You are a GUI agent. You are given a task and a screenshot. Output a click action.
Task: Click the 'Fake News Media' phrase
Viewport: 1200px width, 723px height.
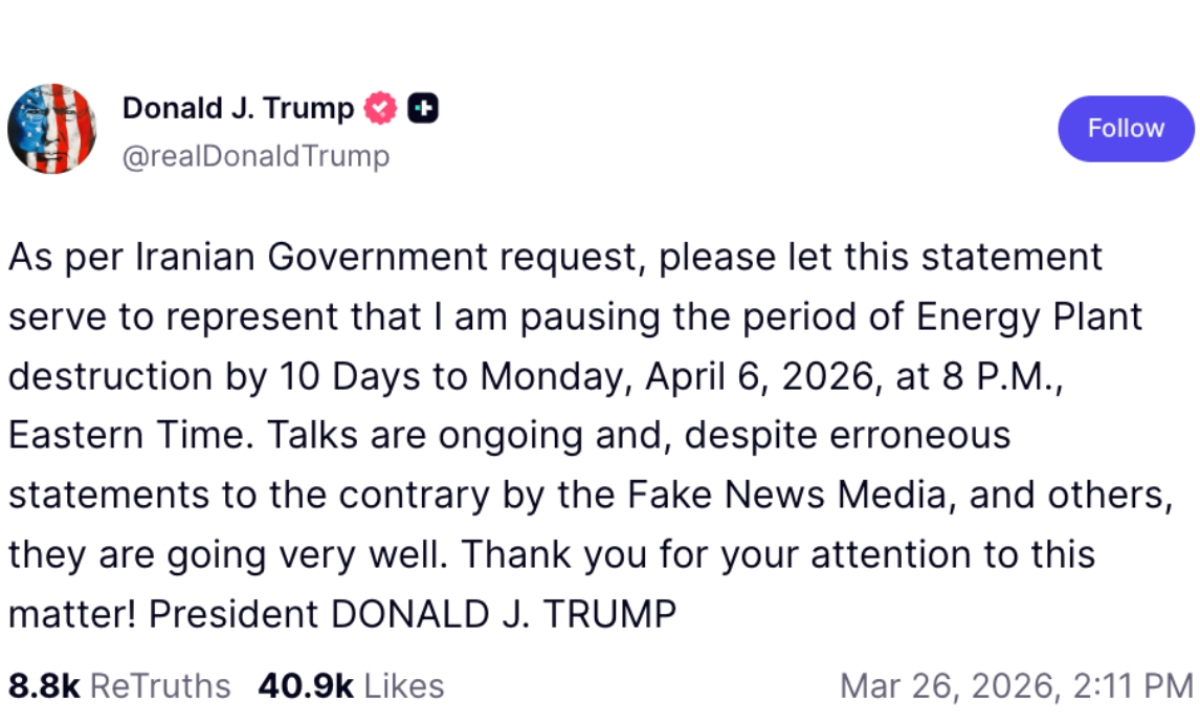tap(805, 495)
